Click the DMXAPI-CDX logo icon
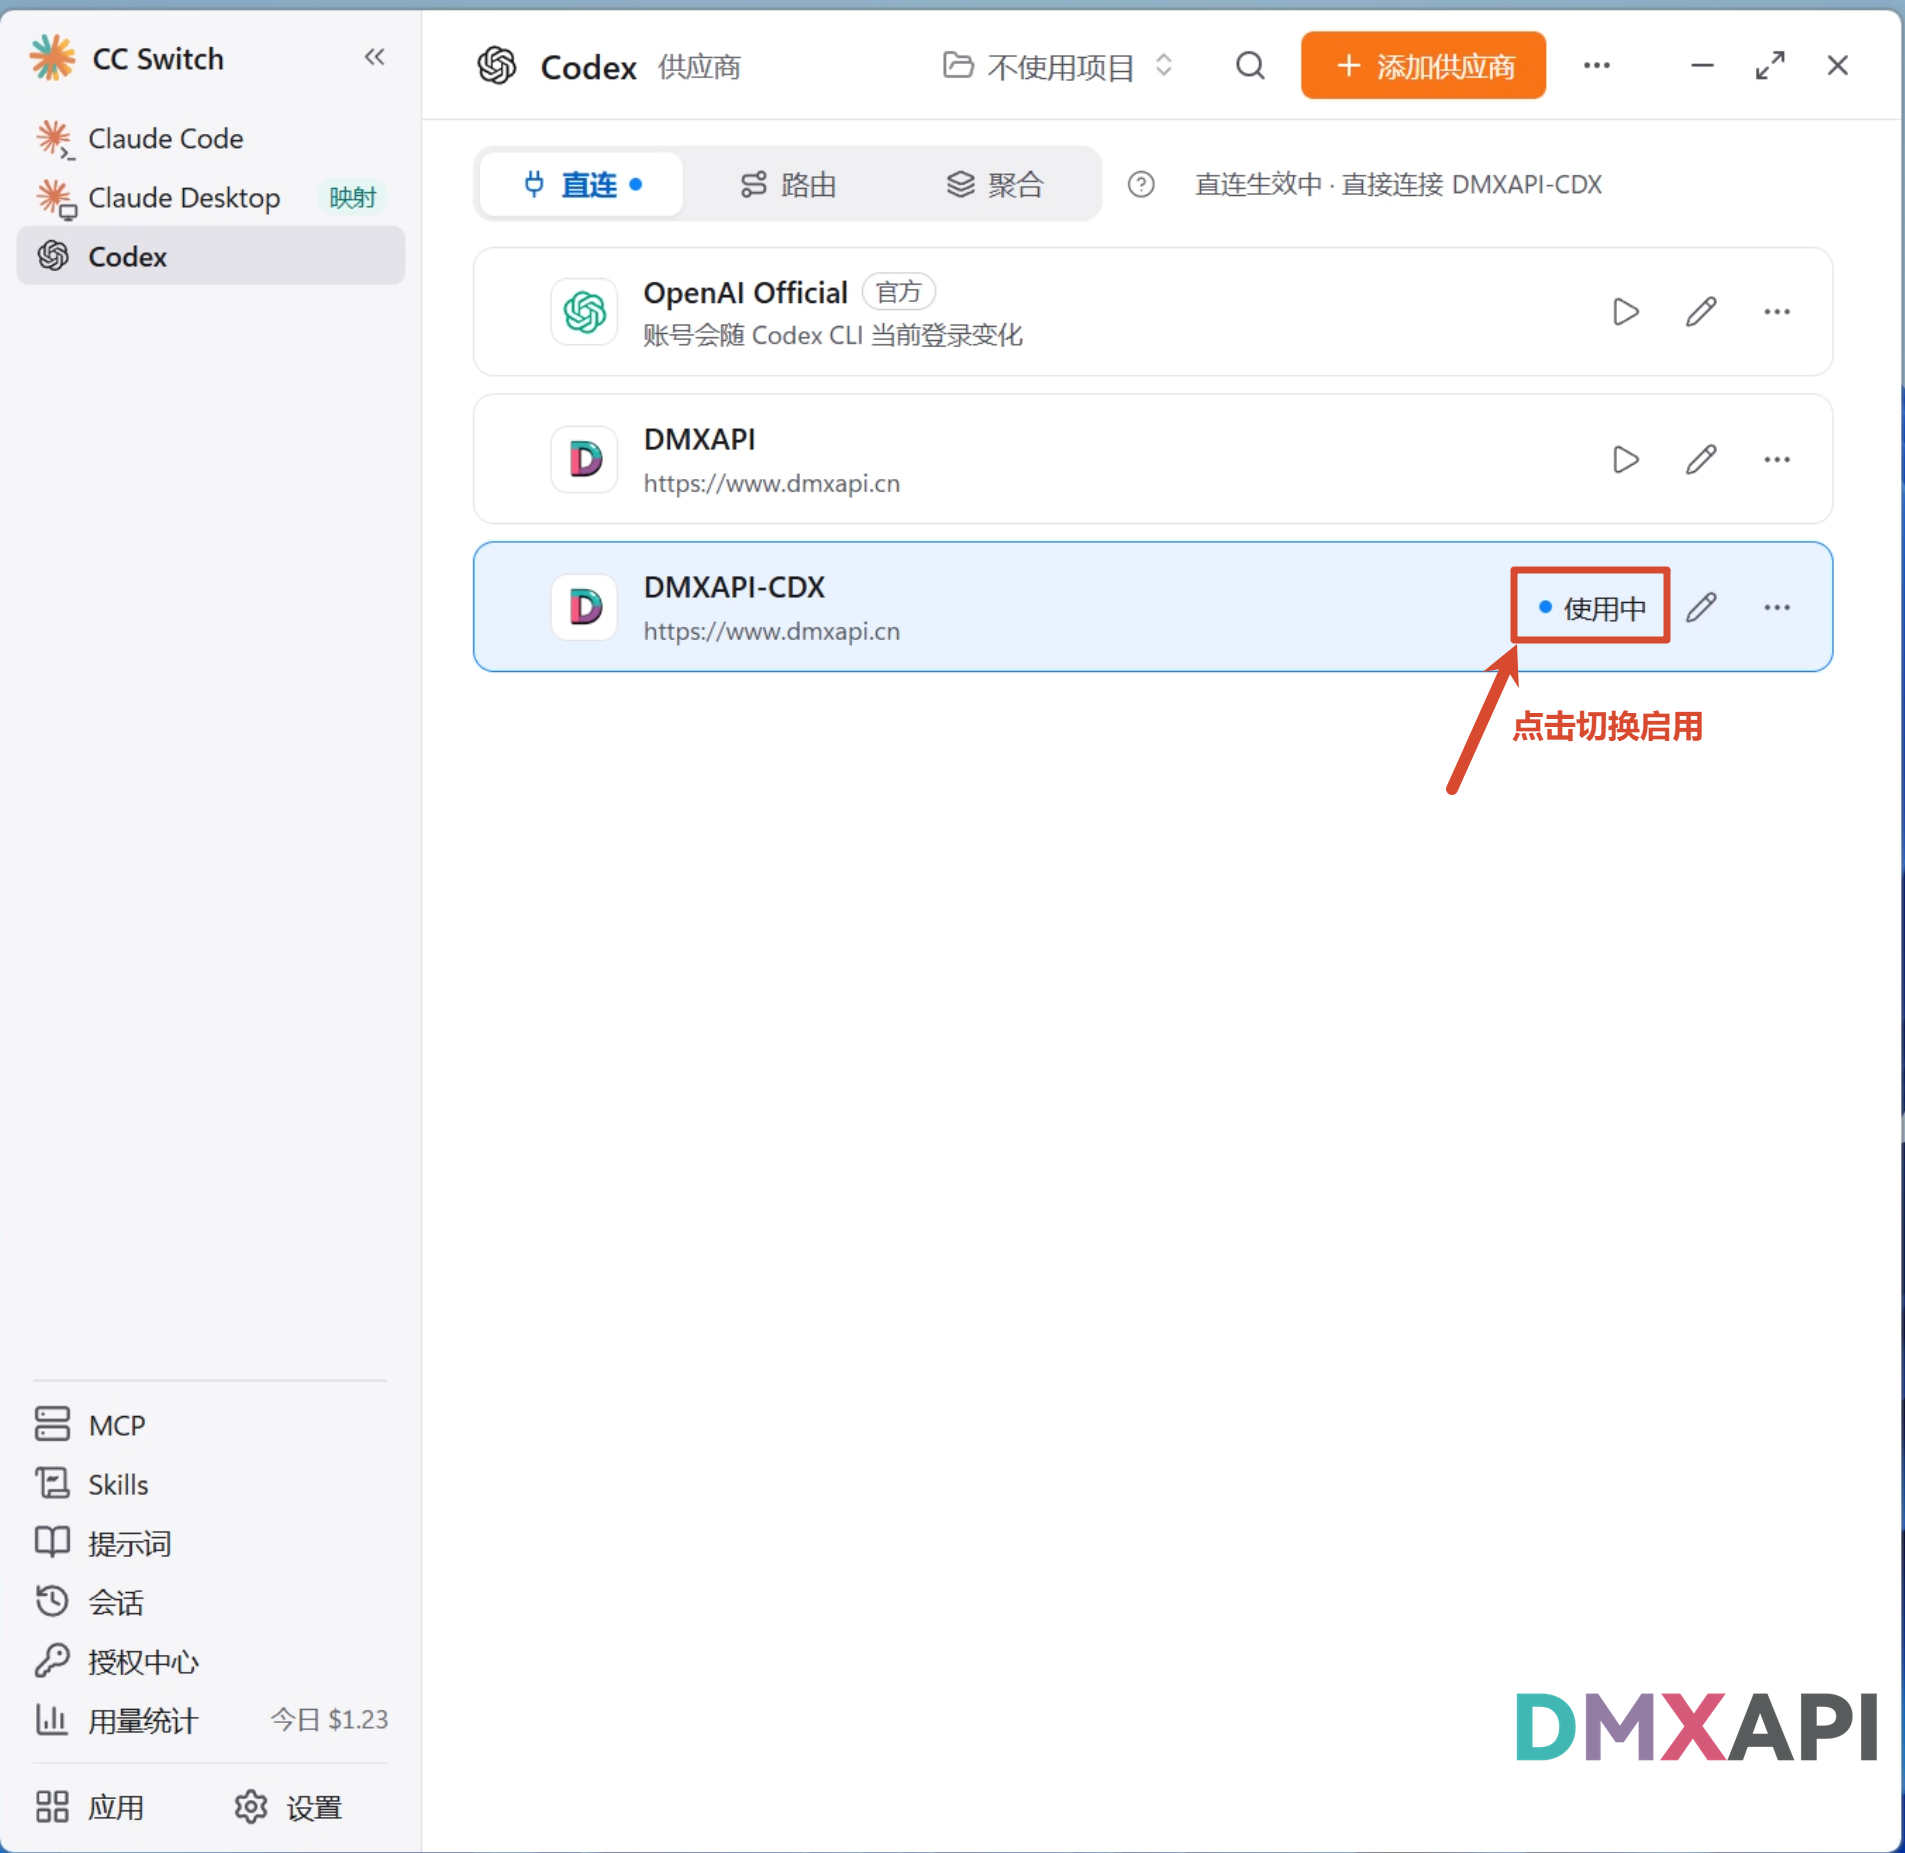1905x1853 pixels. coord(584,607)
